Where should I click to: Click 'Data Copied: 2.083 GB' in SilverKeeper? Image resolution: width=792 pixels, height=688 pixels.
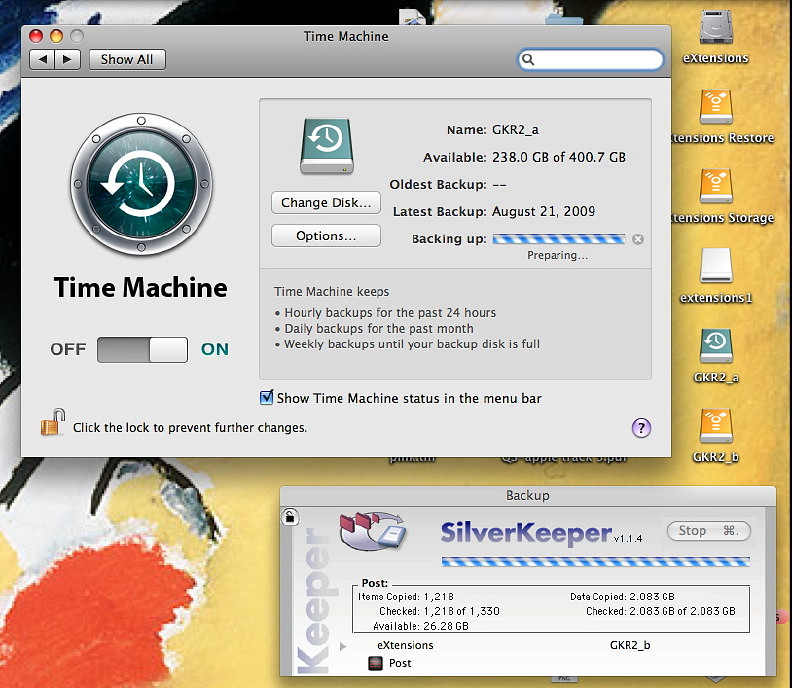(x=622, y=597)
